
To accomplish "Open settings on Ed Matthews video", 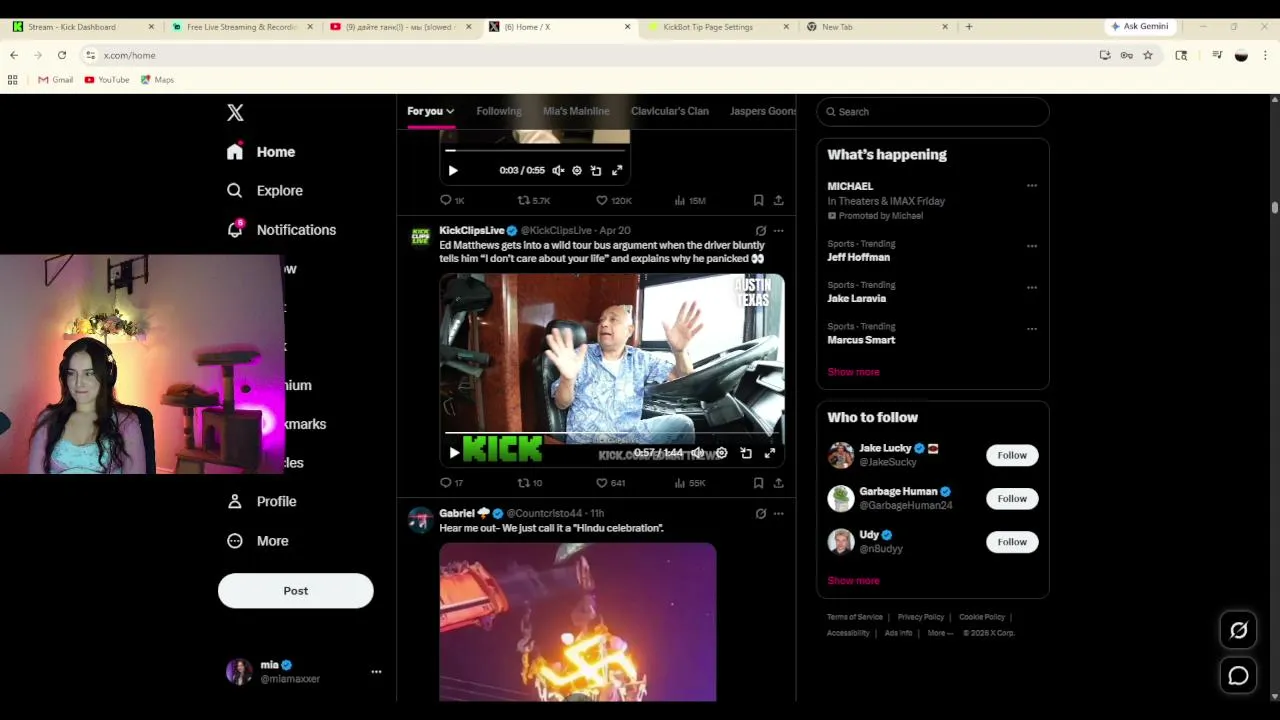I will [x=722, y=453].
